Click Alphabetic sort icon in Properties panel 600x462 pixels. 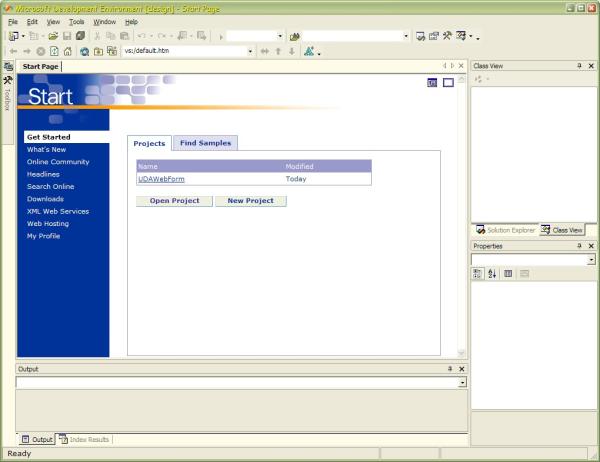click(492, 274)
